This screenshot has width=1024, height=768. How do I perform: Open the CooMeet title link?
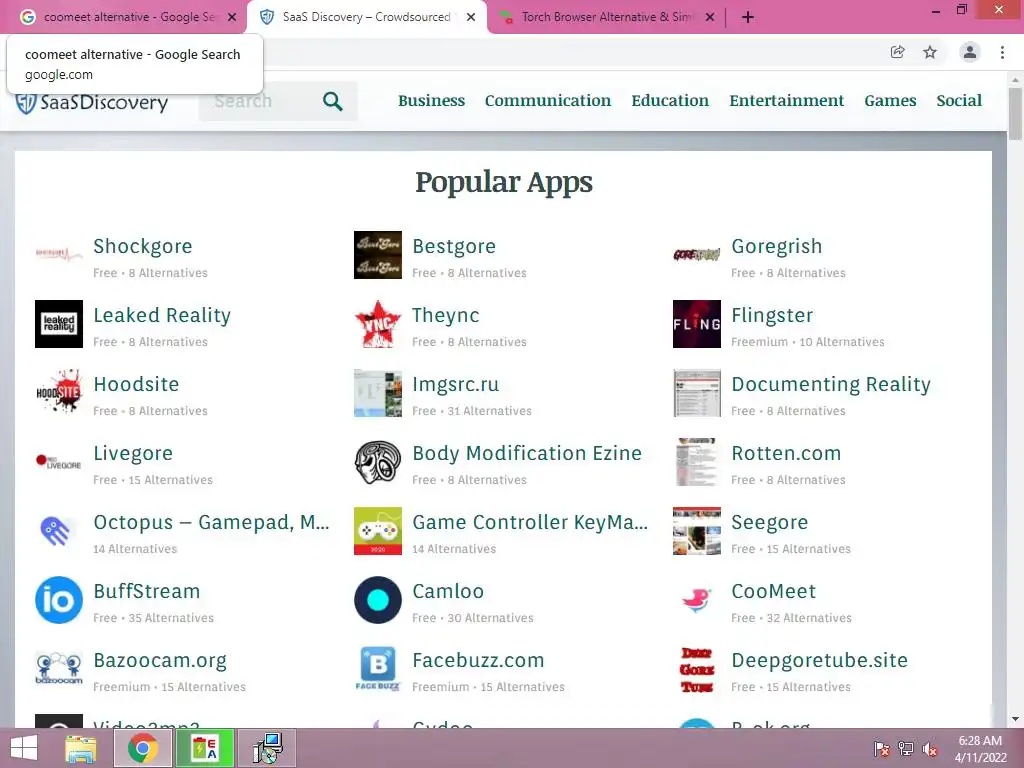774,592
